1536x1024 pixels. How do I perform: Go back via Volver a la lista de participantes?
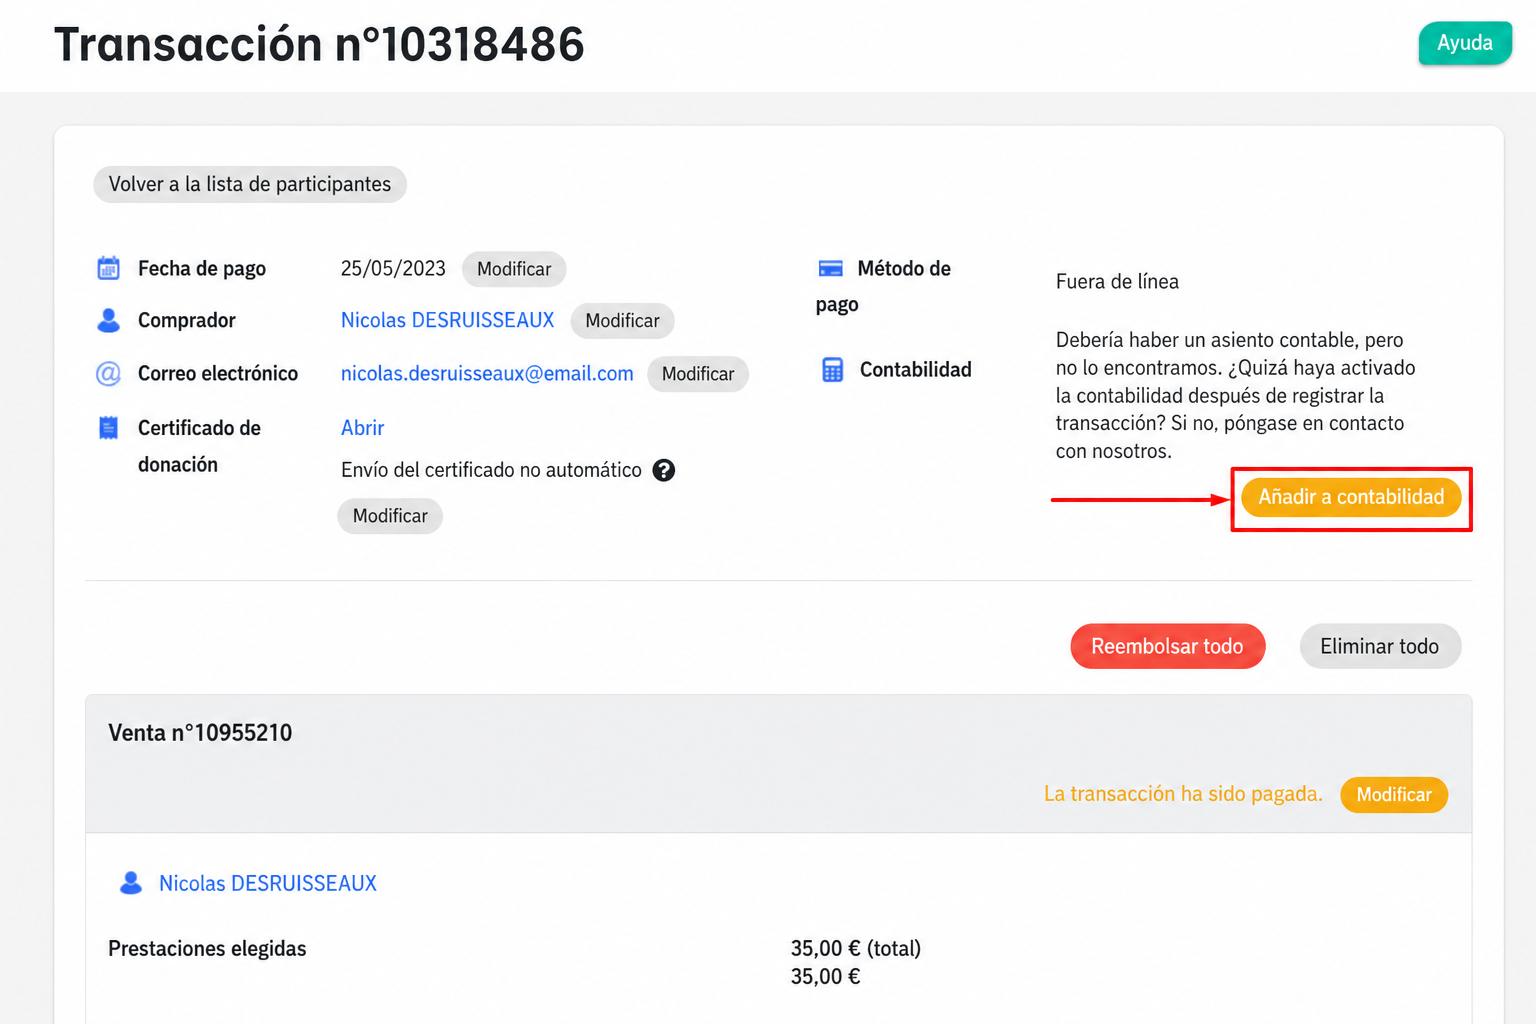click(x=250, y=184)
